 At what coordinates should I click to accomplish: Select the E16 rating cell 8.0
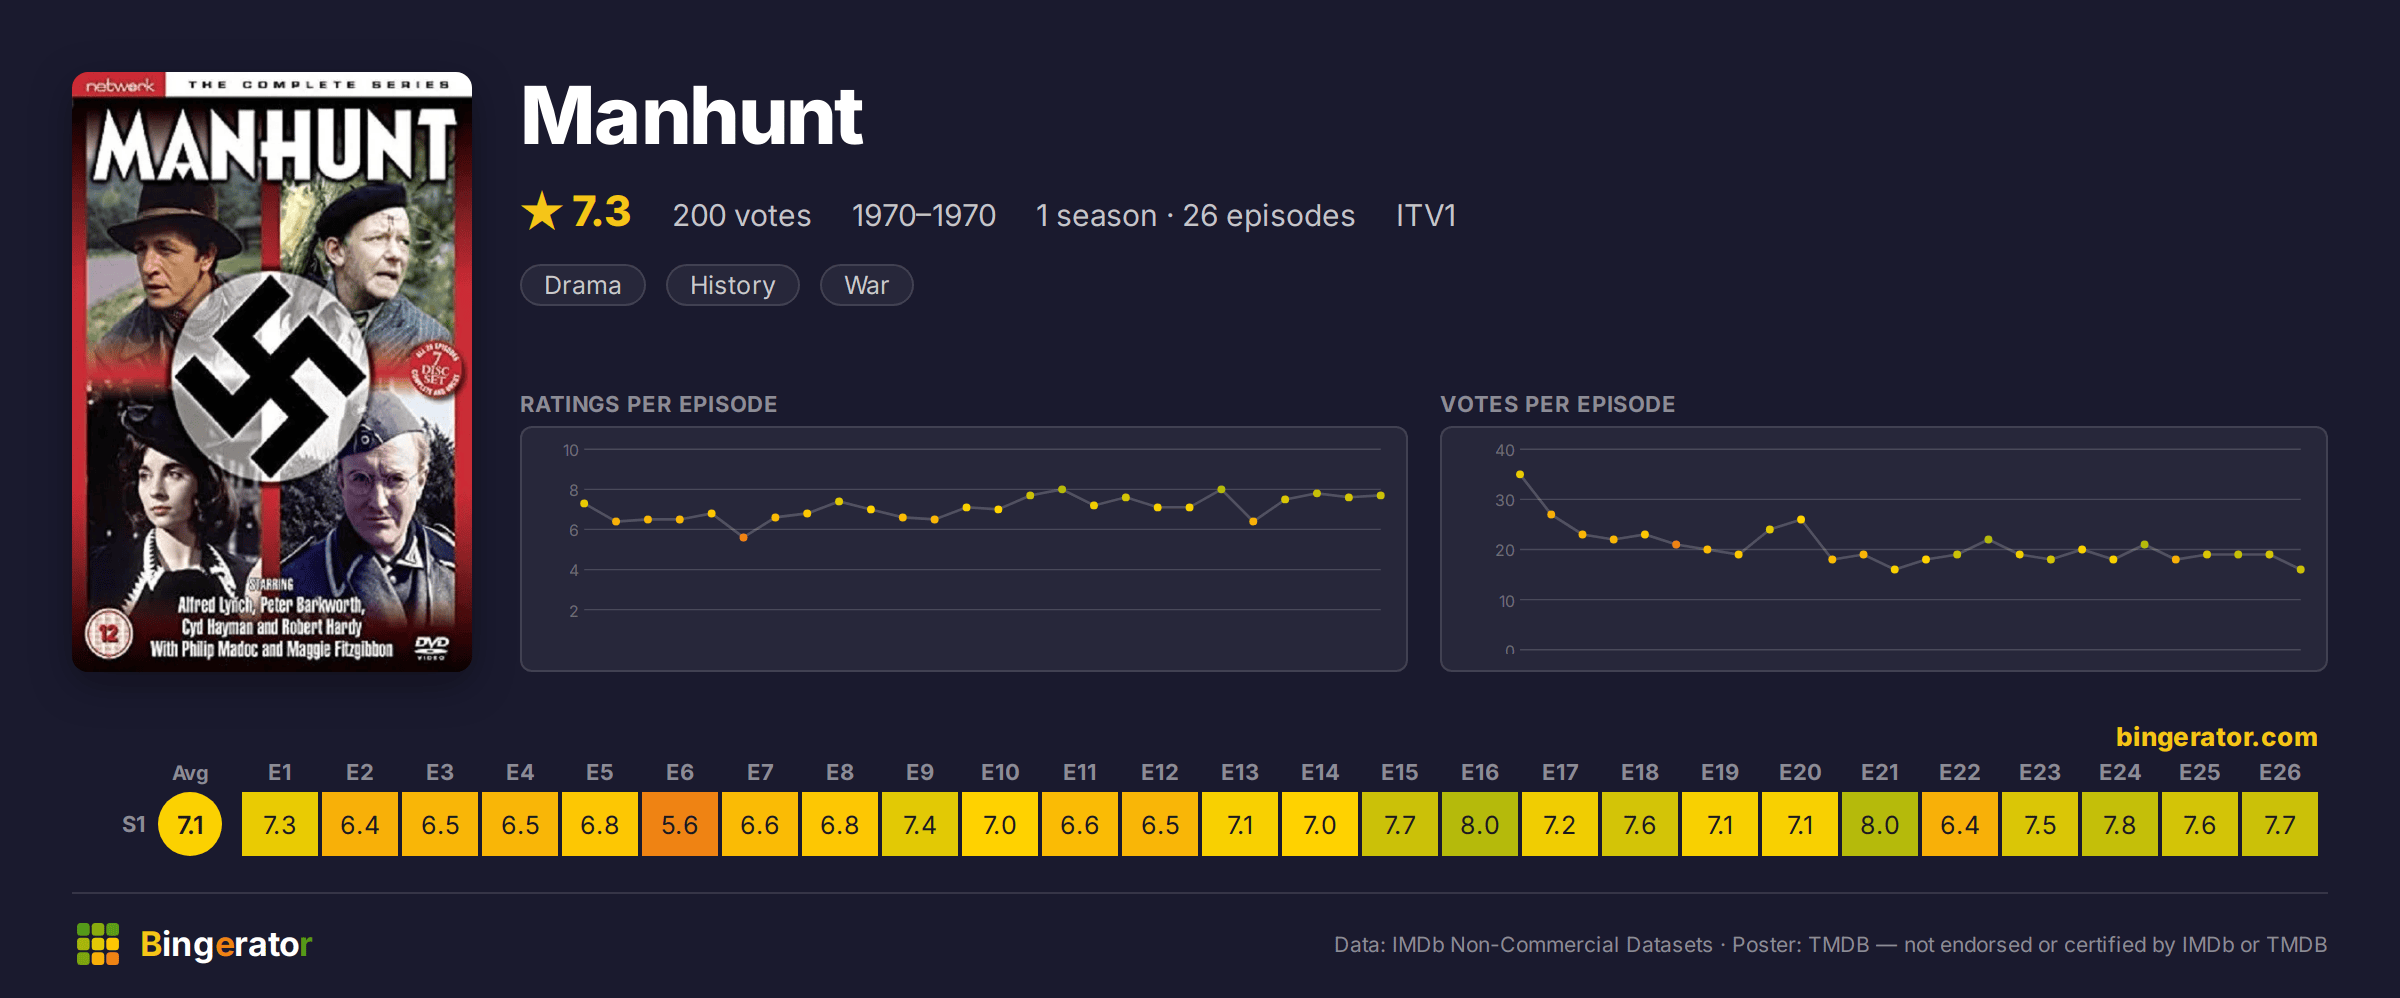[1480, 824]
